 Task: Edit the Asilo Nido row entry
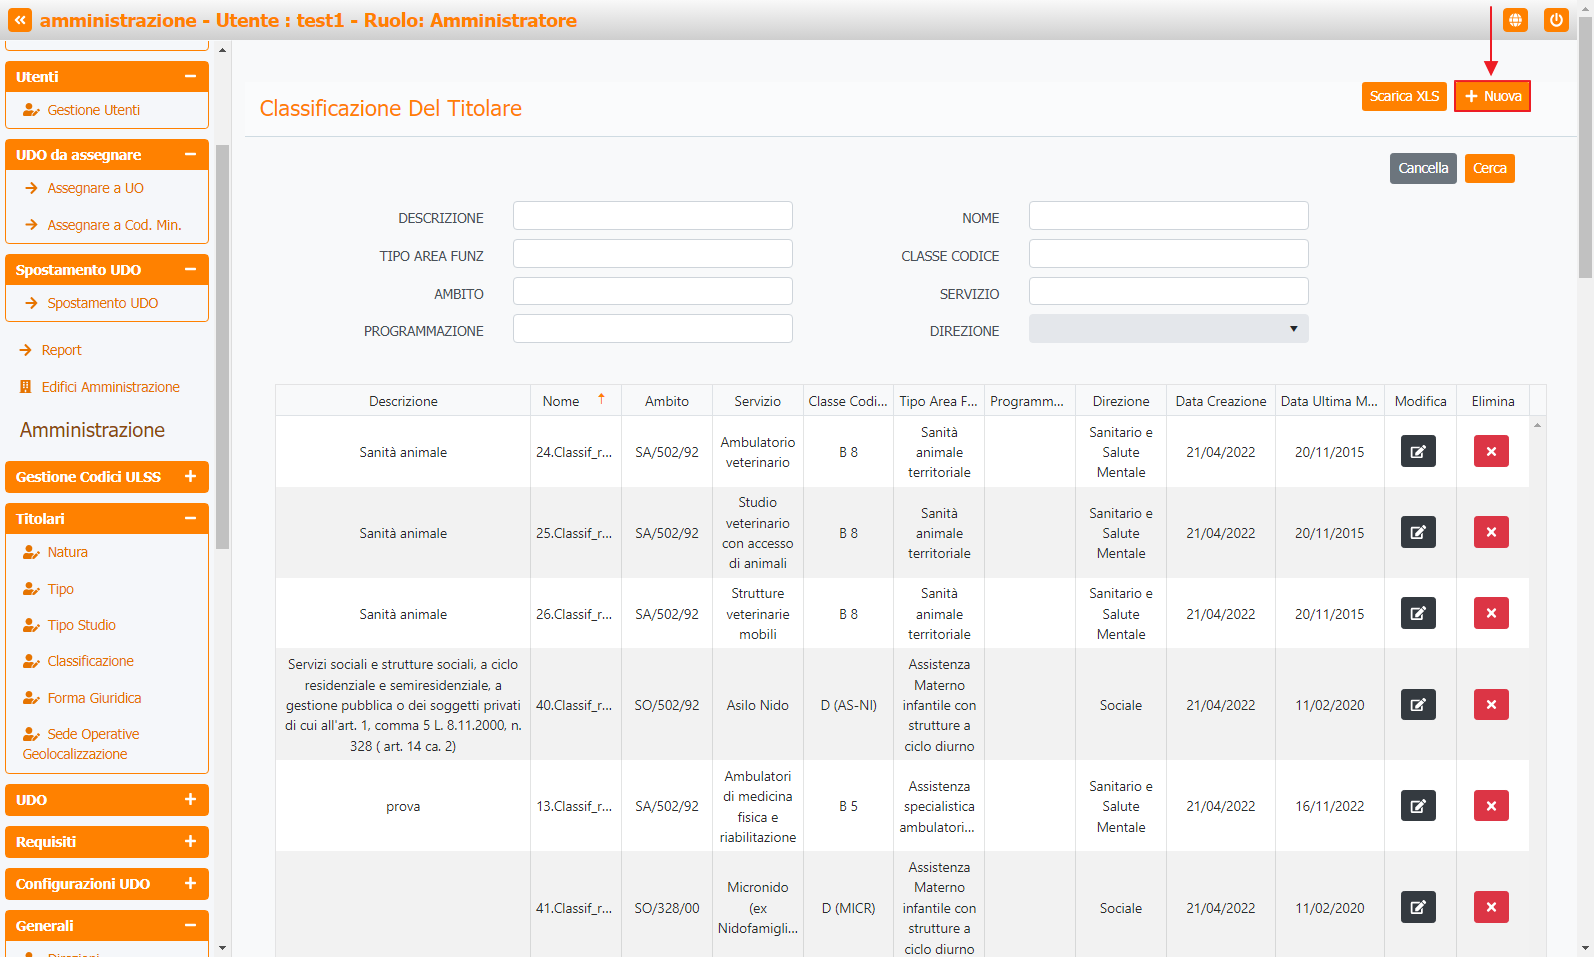point(1418,705)
